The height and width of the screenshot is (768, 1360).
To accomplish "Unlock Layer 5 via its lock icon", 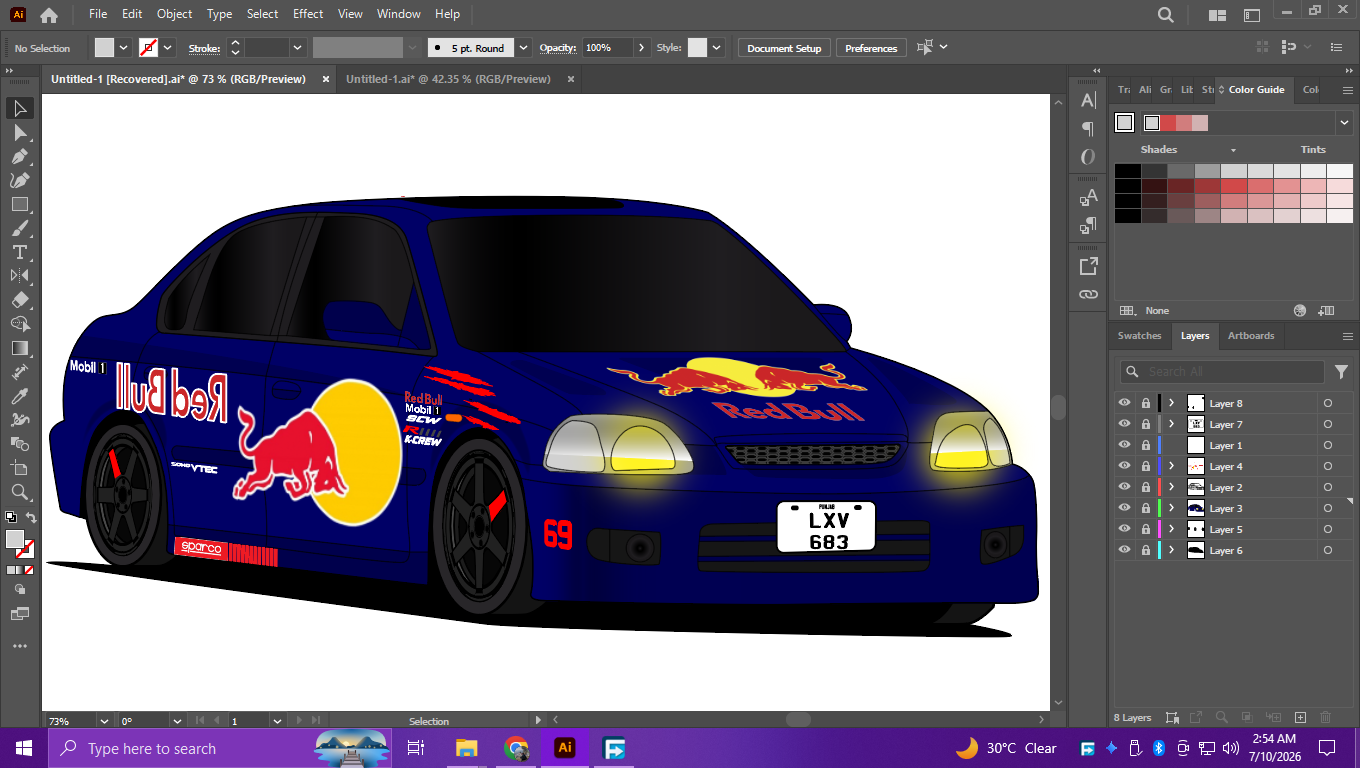I will click(1146, 529).
